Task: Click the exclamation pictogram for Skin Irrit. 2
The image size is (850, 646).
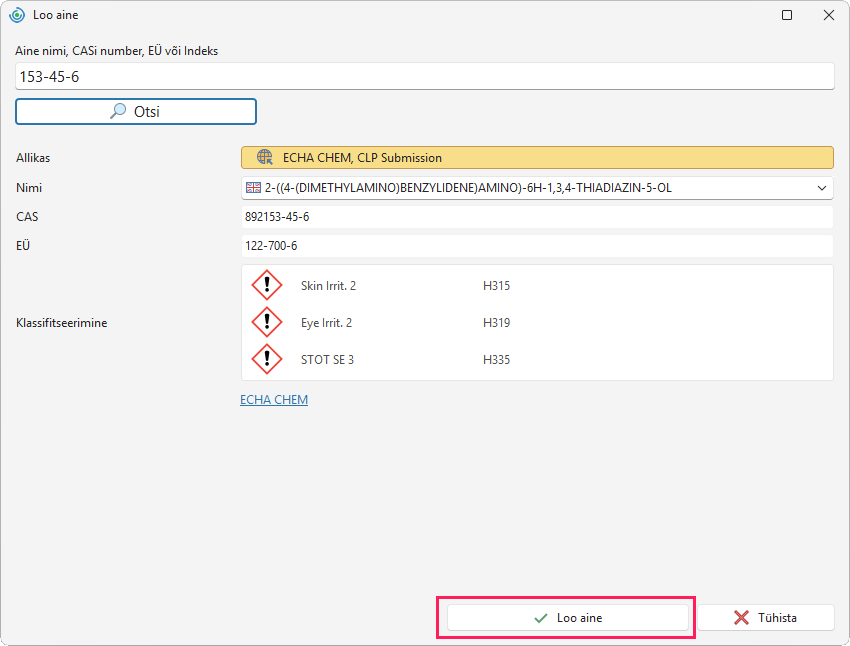Action: 267,285
